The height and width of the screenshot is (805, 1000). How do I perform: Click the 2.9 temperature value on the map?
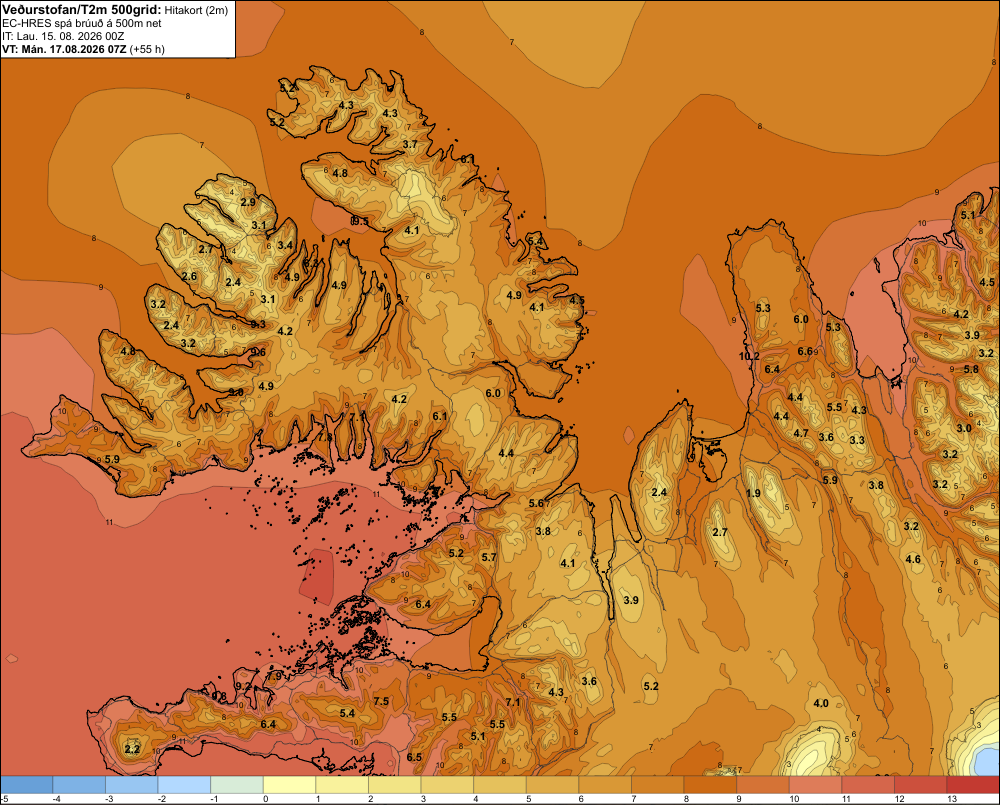248,202
